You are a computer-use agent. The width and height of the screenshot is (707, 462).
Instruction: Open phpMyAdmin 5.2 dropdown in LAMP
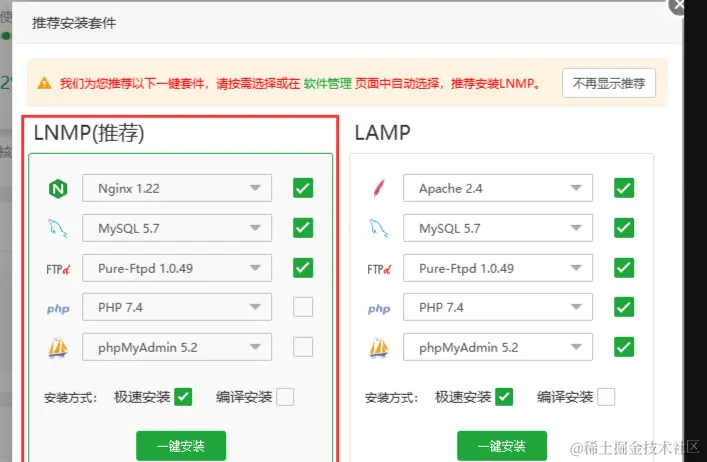coord(498,347)
